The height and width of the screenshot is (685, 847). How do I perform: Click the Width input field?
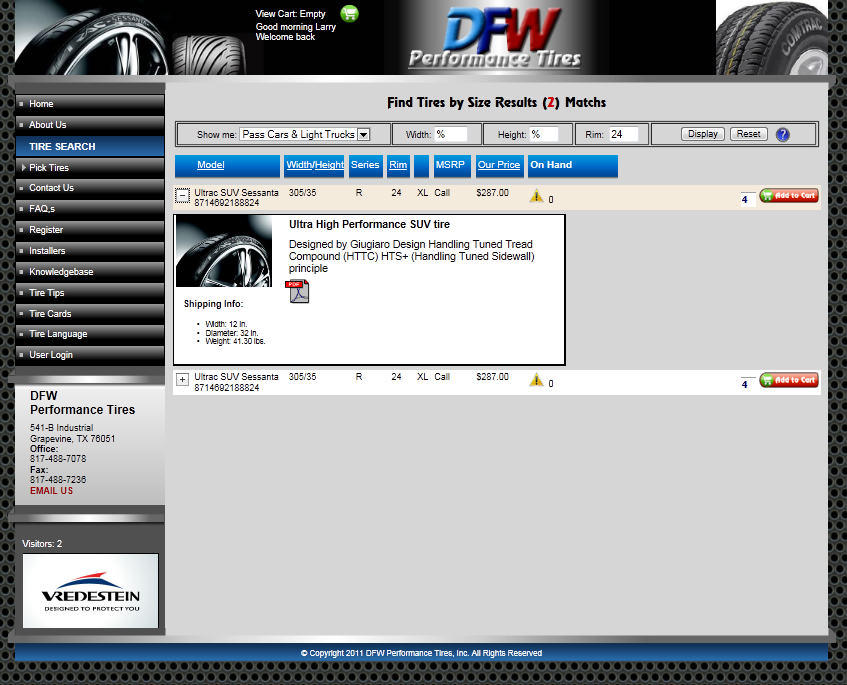pyautogui.click(x=450, y=134)
